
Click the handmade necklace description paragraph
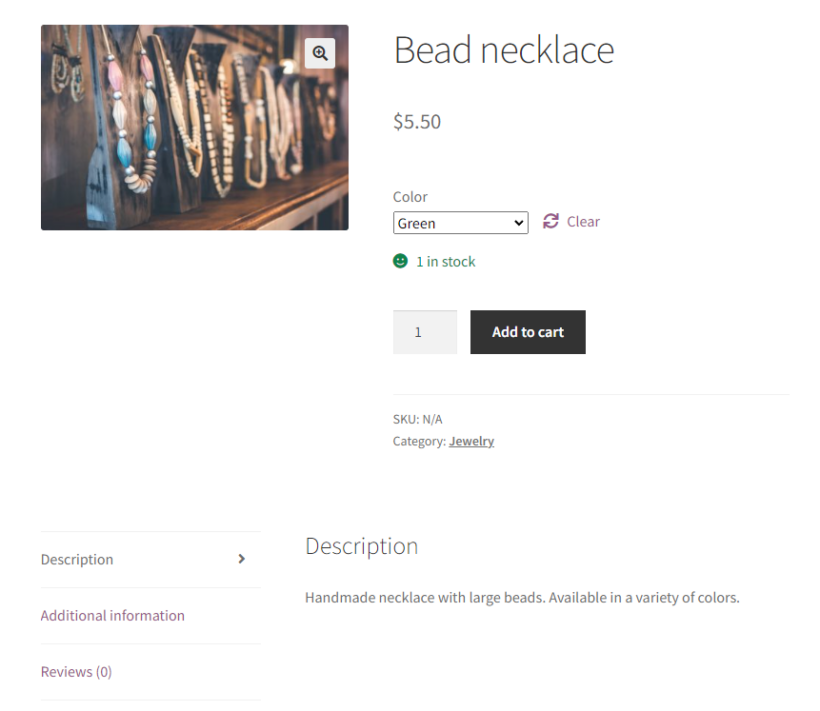click(x=521, y=598)
